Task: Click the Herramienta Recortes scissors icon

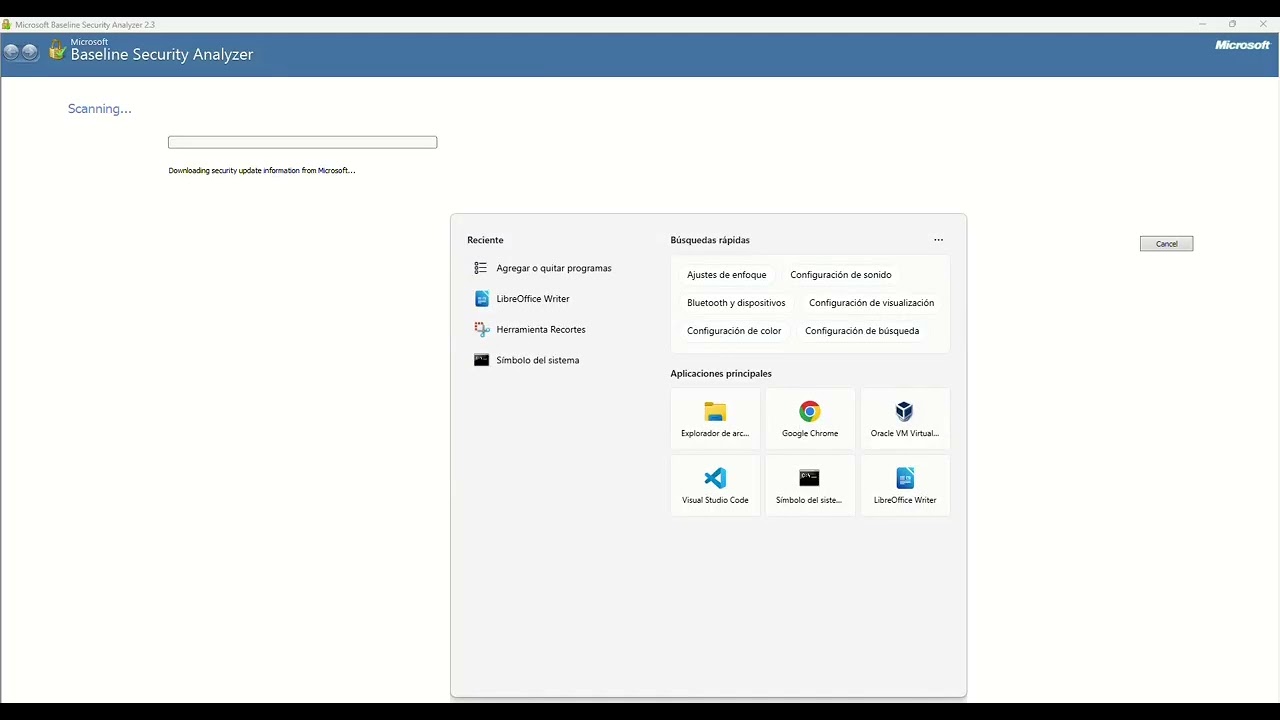Action: click(481, 329)
